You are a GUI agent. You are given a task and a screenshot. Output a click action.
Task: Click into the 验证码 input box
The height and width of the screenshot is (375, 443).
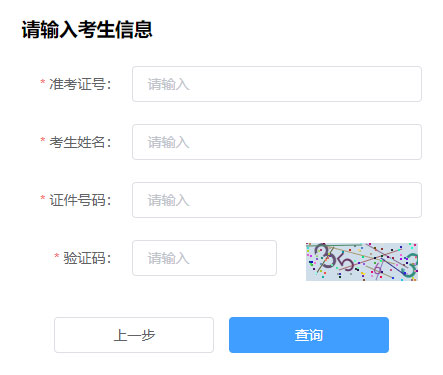[204, 258]
